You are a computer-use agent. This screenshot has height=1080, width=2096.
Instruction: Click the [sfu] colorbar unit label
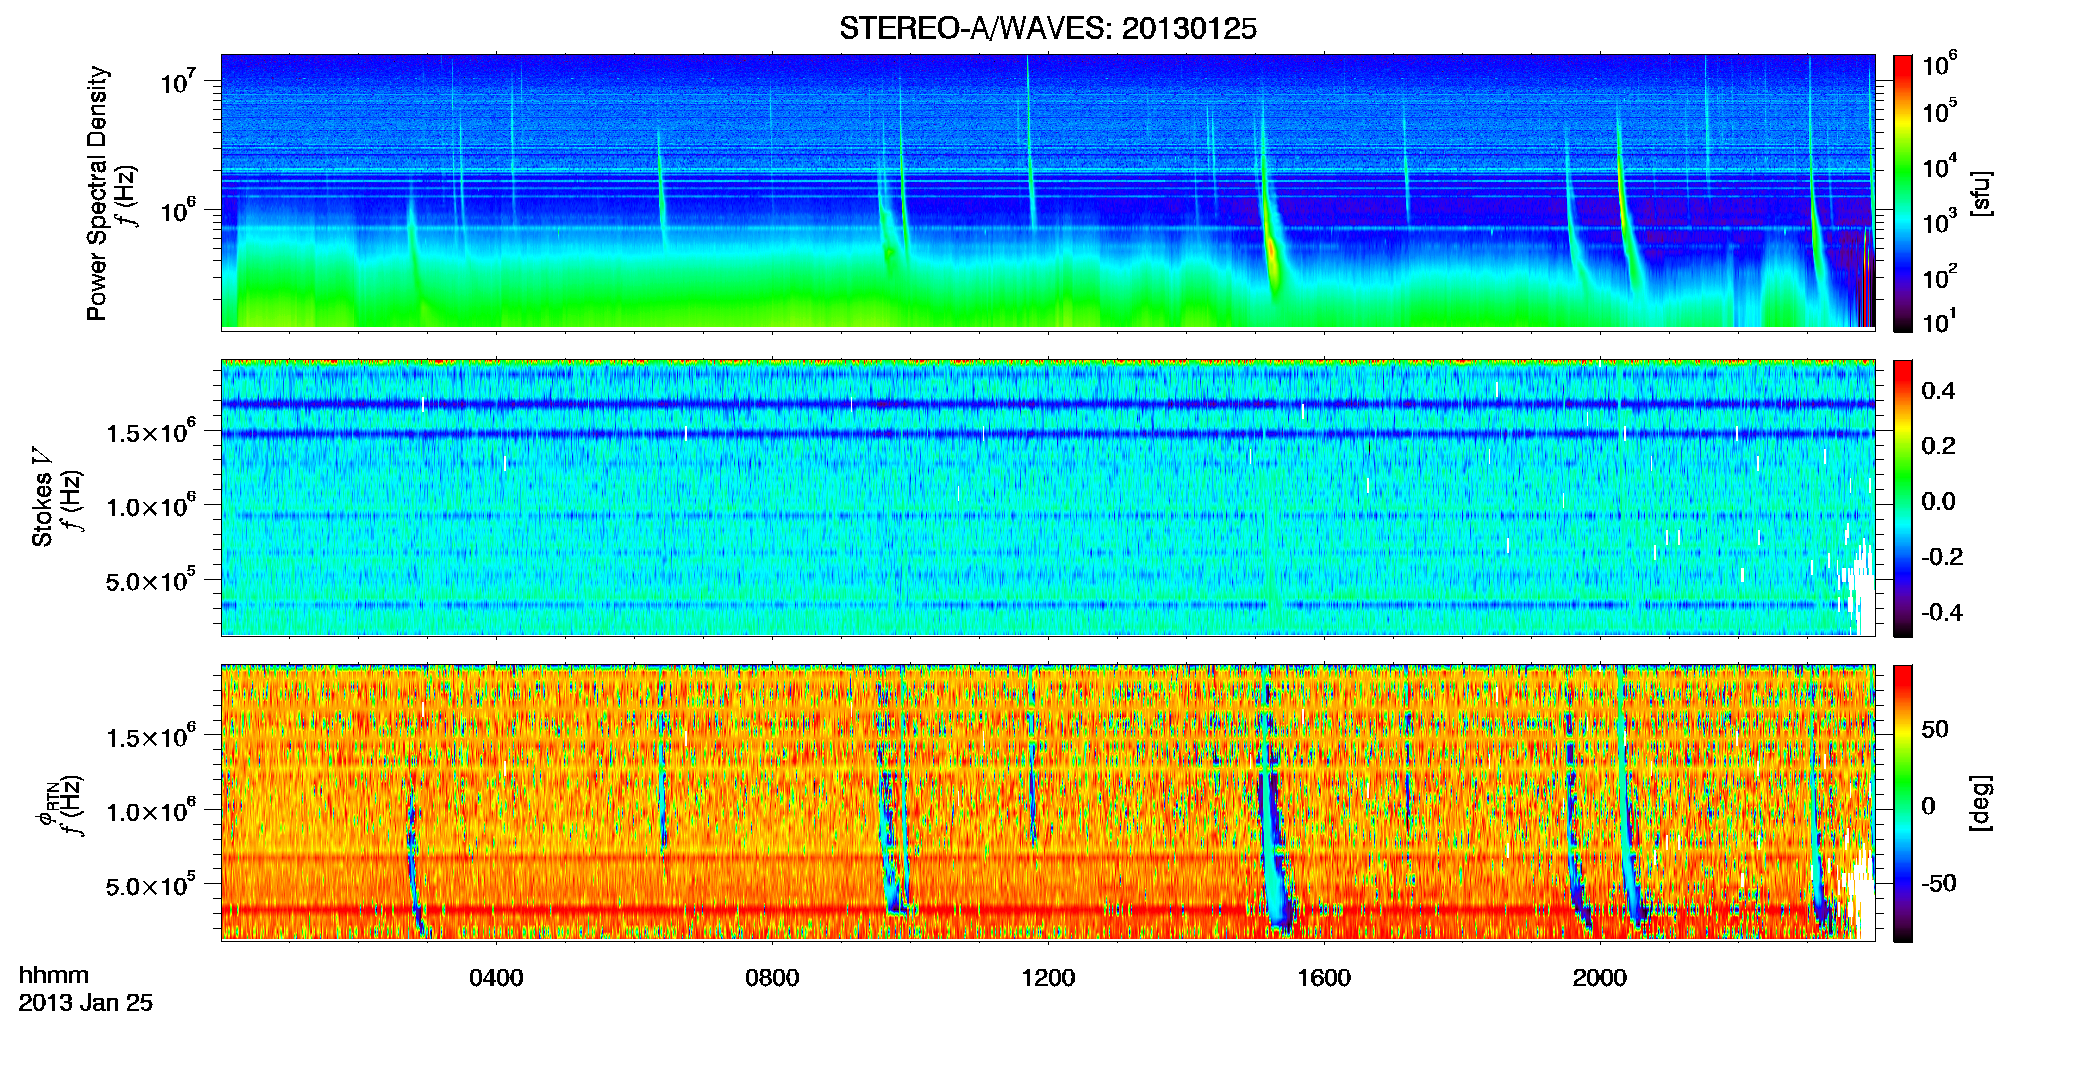click(x=1981, y=193)
